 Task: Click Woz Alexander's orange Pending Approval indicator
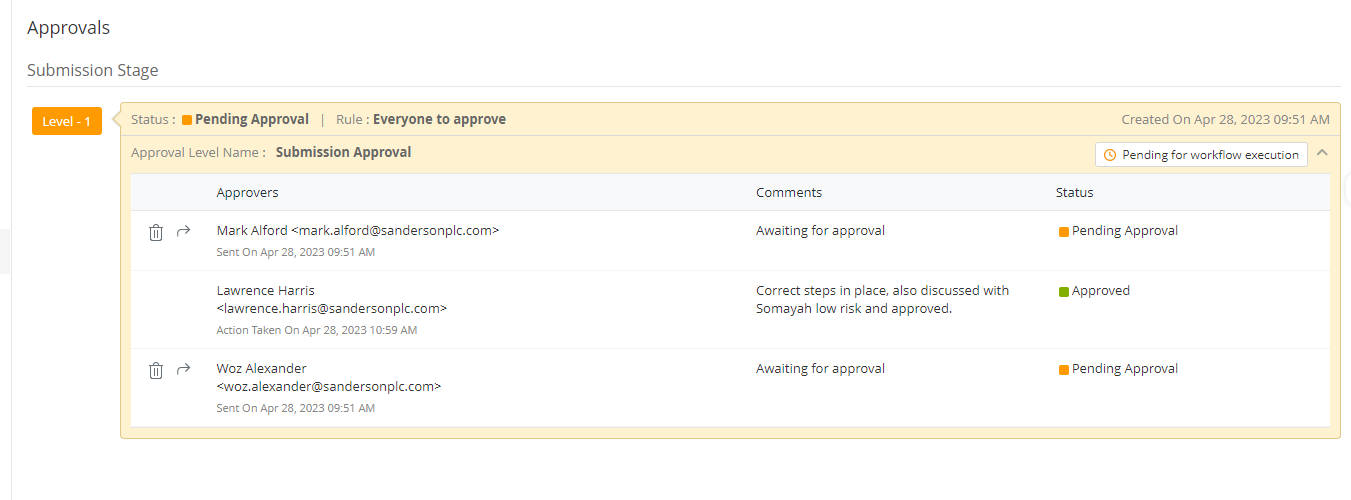(x=1064, y=370)
